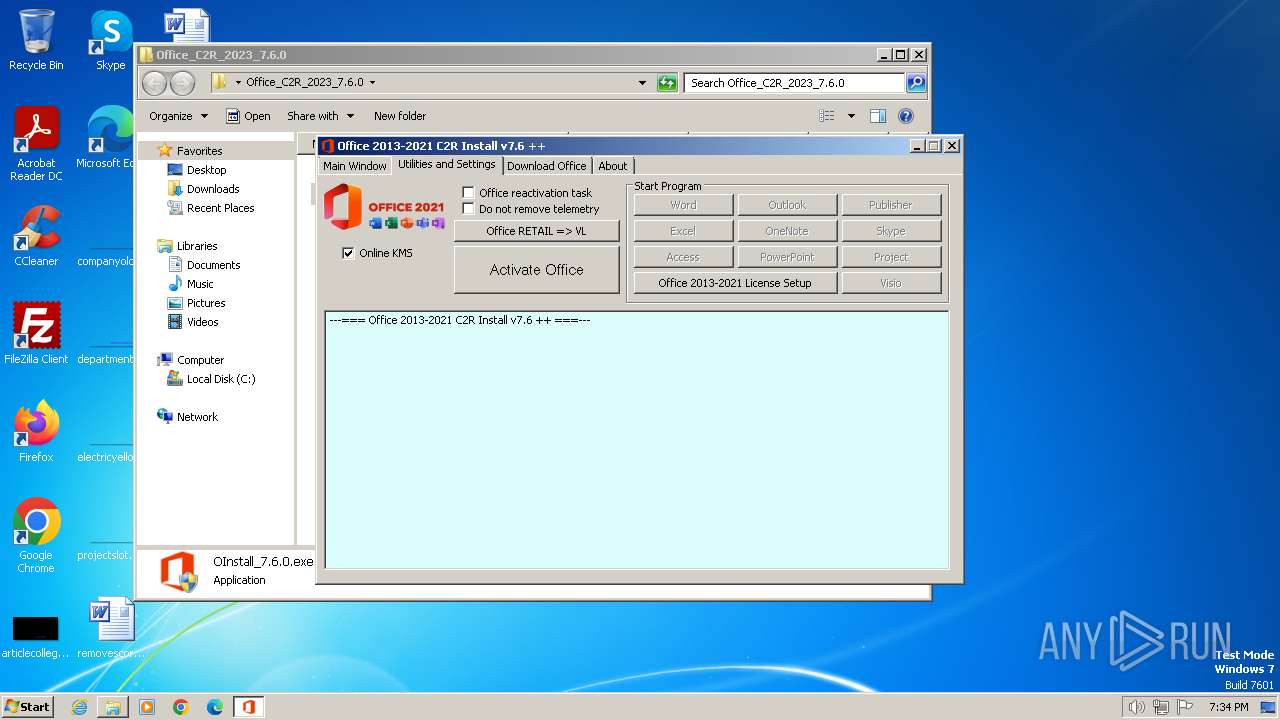Launch Acrobat Reader DC from the desktop
This screenshot has height=720, width=1280.
(x=36, y=144)
